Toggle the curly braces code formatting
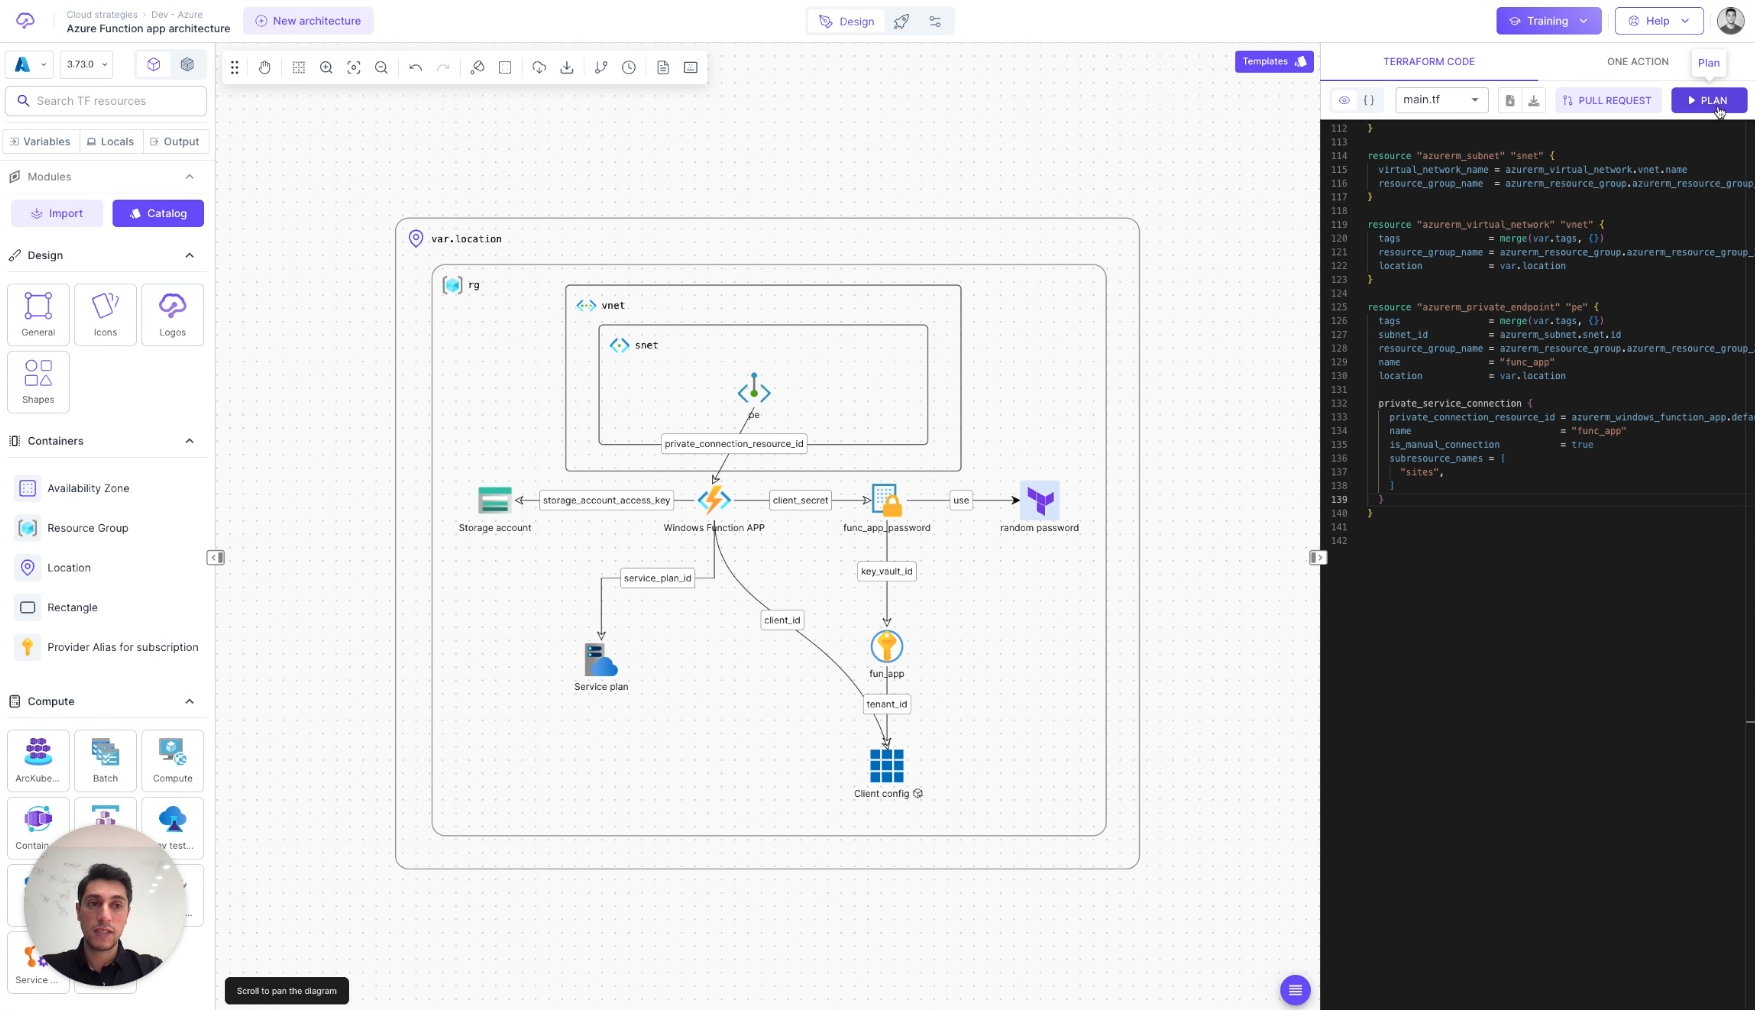1755x1010 pixels. [1368, 100]
